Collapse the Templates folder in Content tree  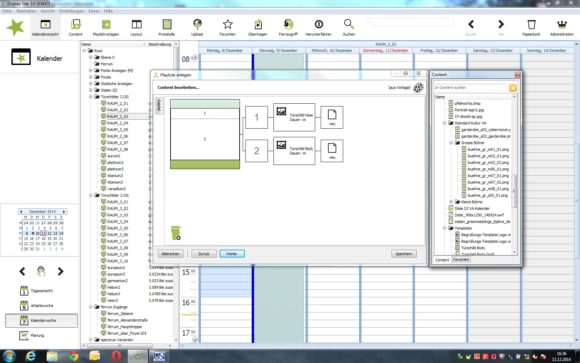(x=445, y=228)
